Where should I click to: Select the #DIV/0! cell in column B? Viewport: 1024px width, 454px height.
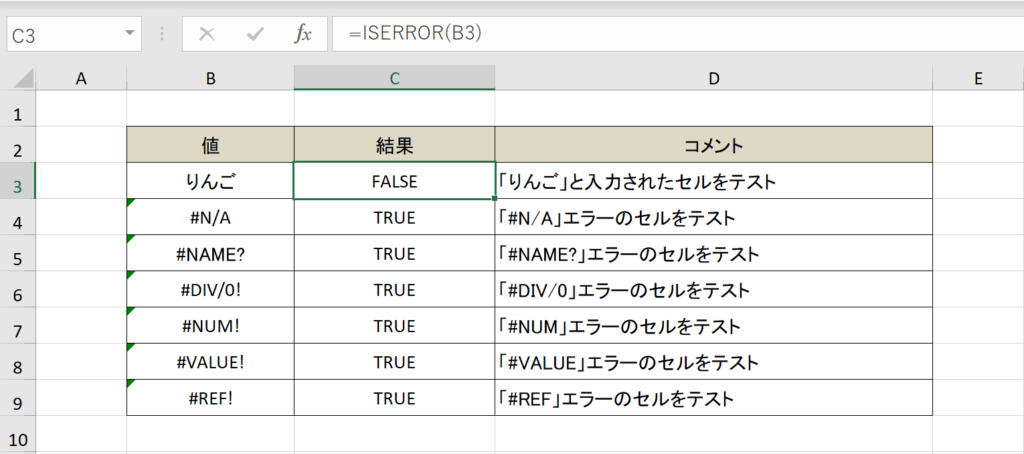[210, 289]
